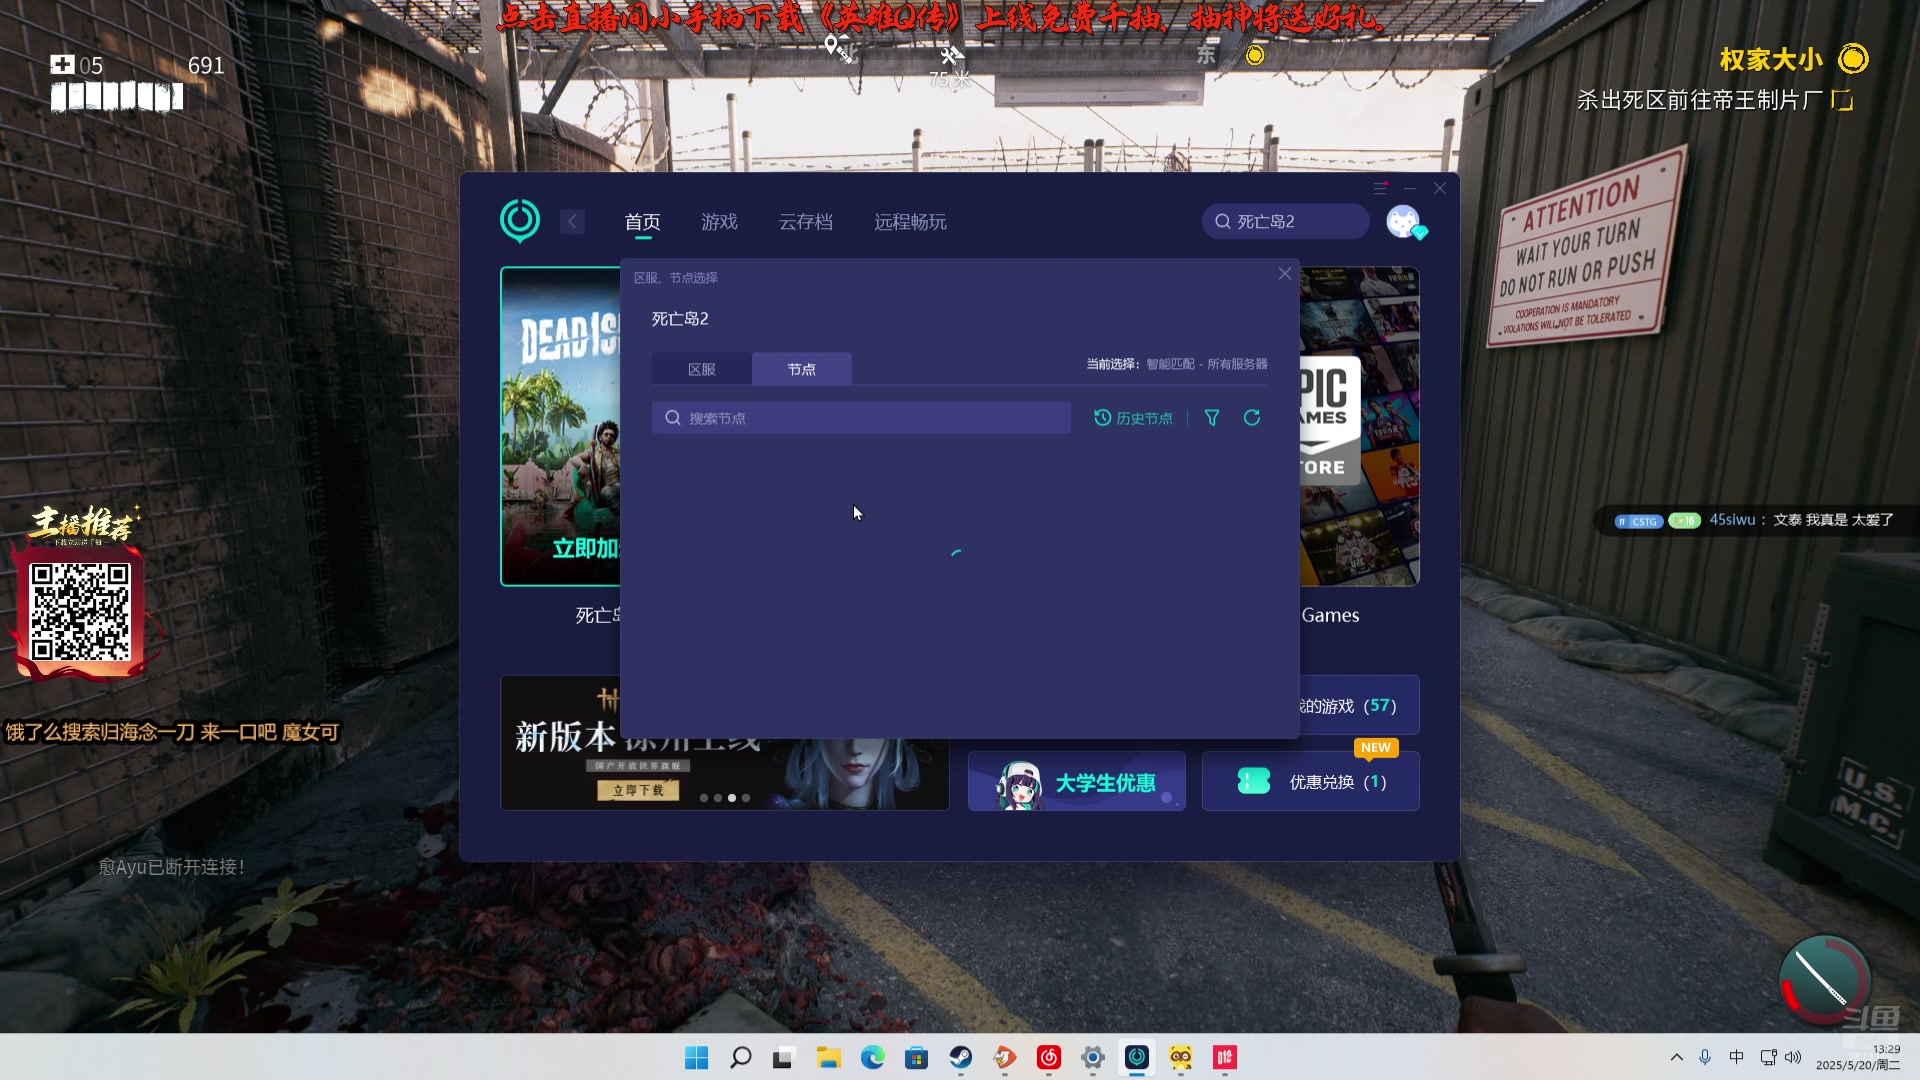Open the 首页 home tab

pos(643,222)
